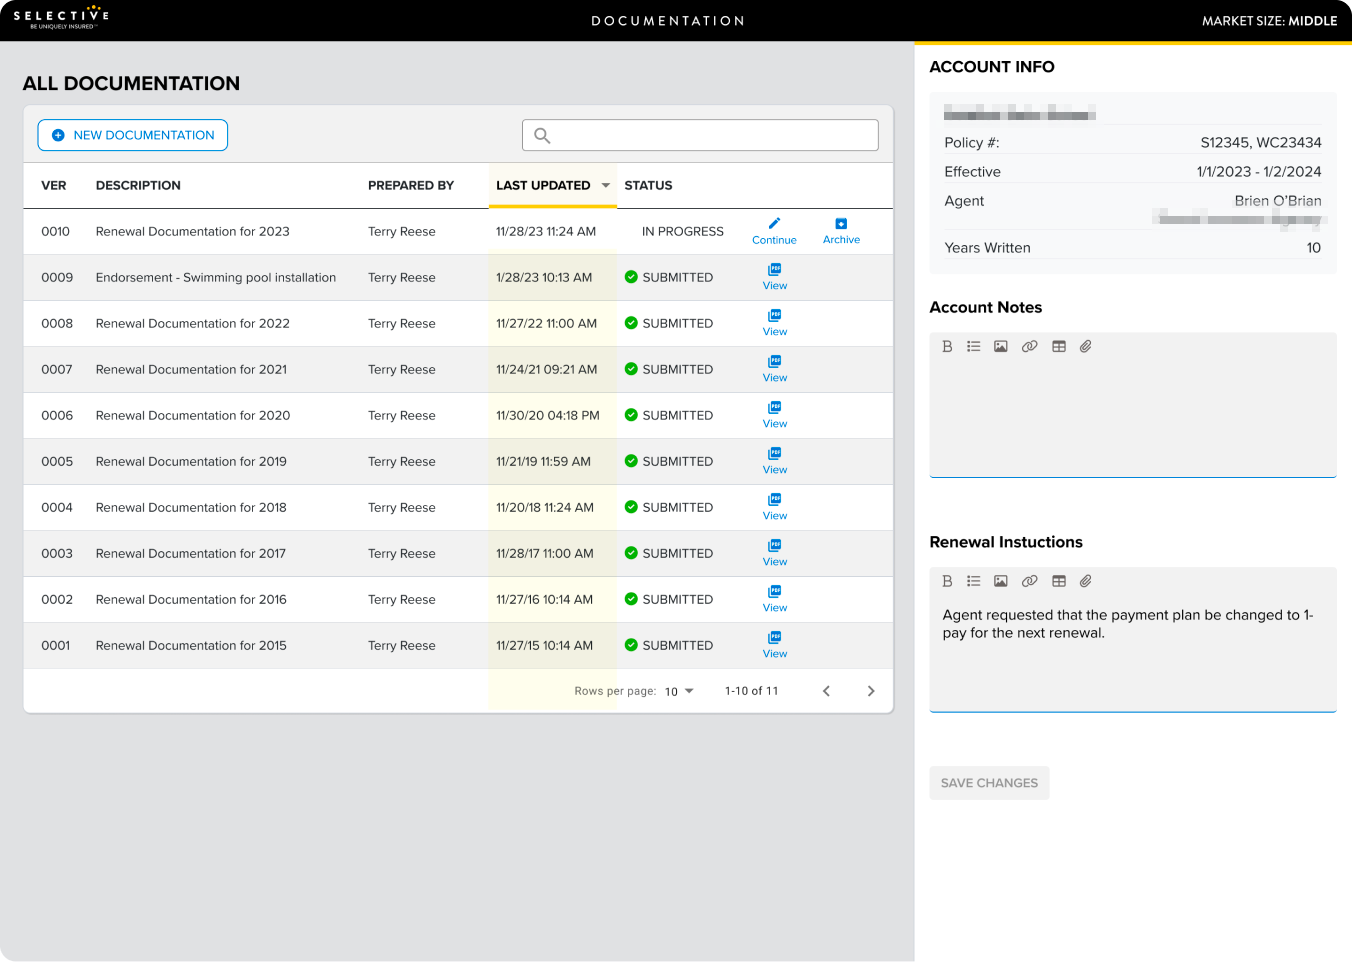The image size is (1352, 962).
Task: Insert bulleted list in Renewal Instructions
Action: click(973, 581)
